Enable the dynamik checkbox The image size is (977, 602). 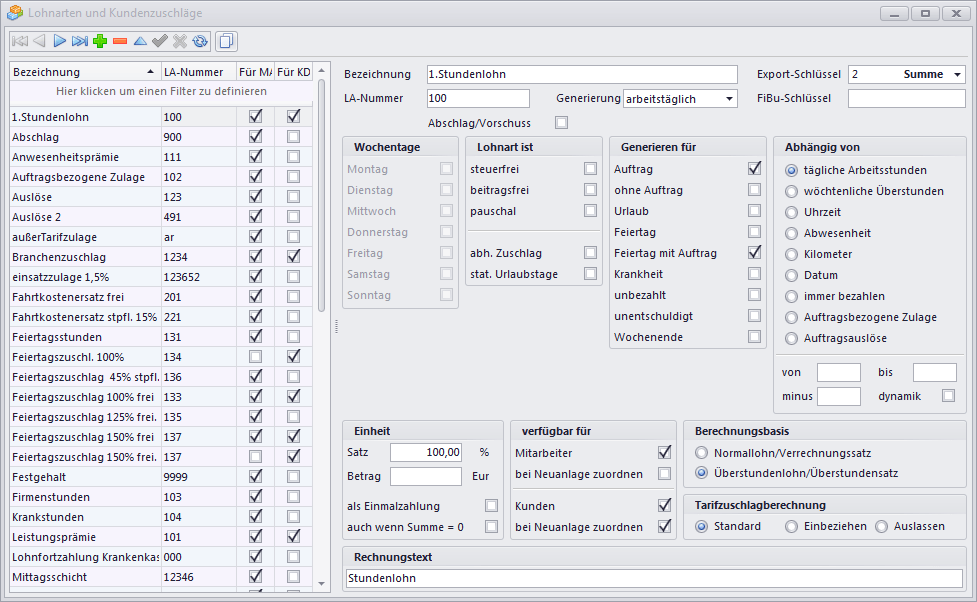(x=948, y=396)
